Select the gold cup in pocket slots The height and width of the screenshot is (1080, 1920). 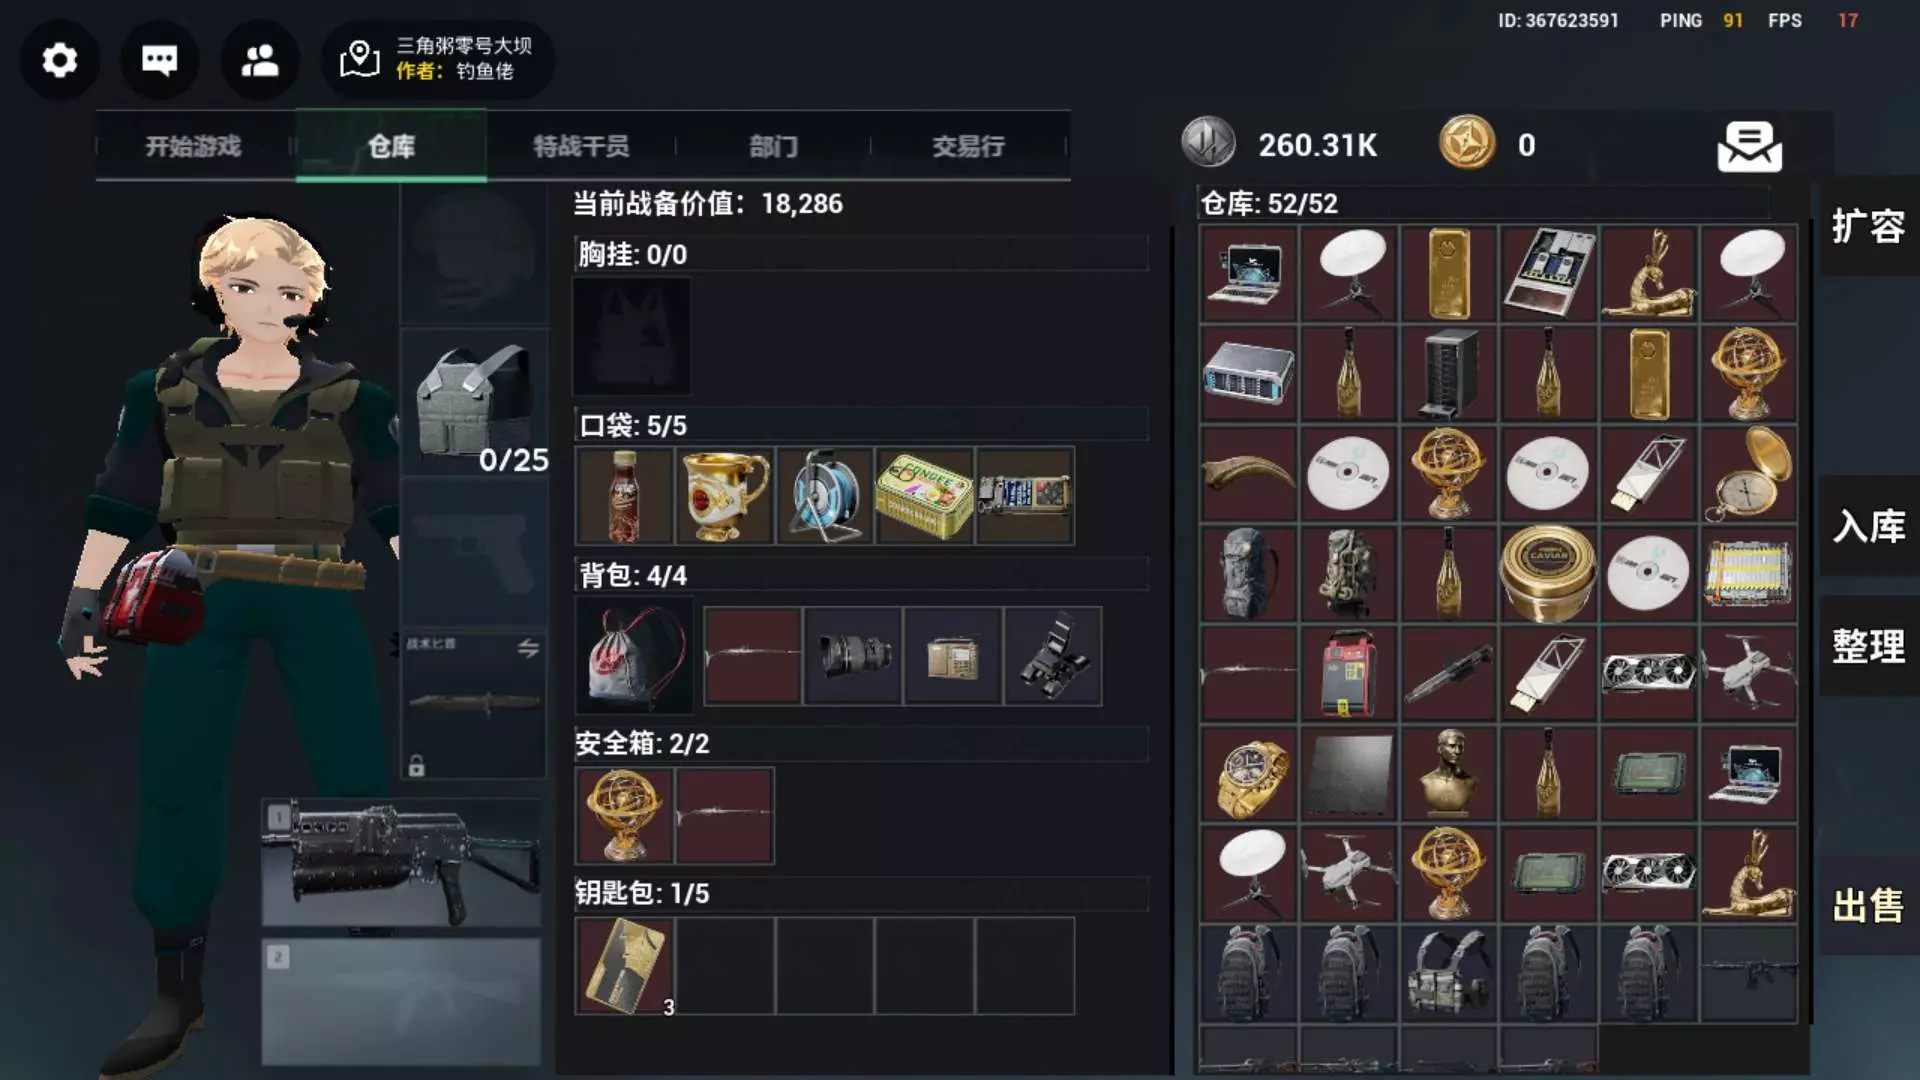pos(725,496)
